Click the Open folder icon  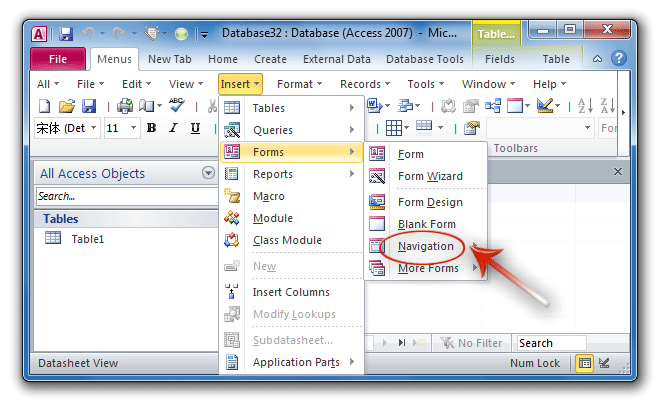(x=66, y=106)
